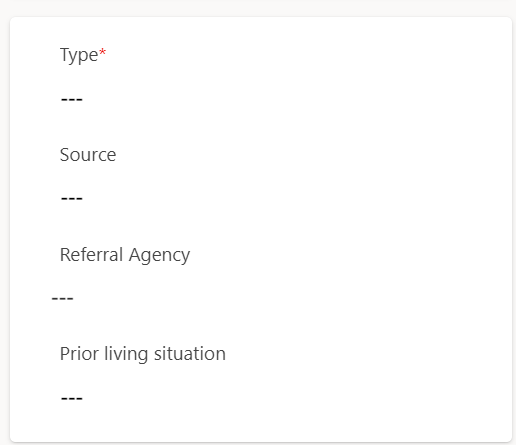Click the Prior living situation label
Viewport: 516px width, 445px height.
pos(143,354)
